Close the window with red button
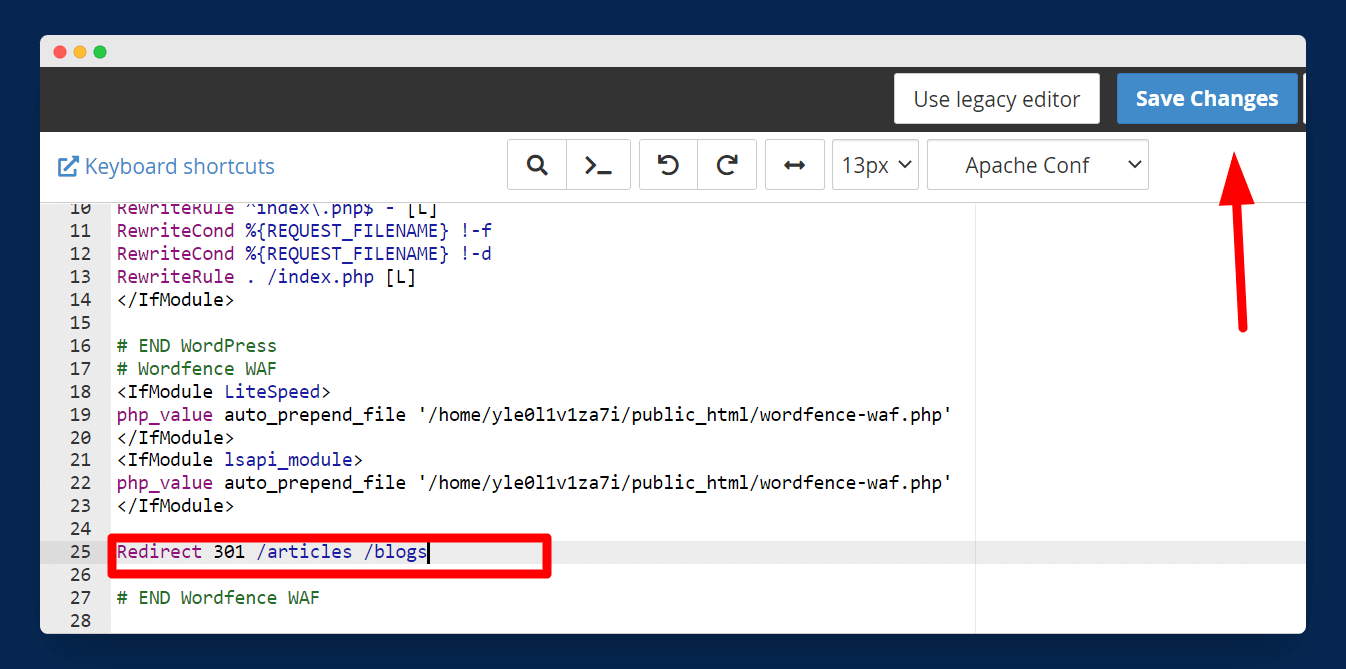The width and height of the screenshot is (1346, 669). [x=60, y=52]
